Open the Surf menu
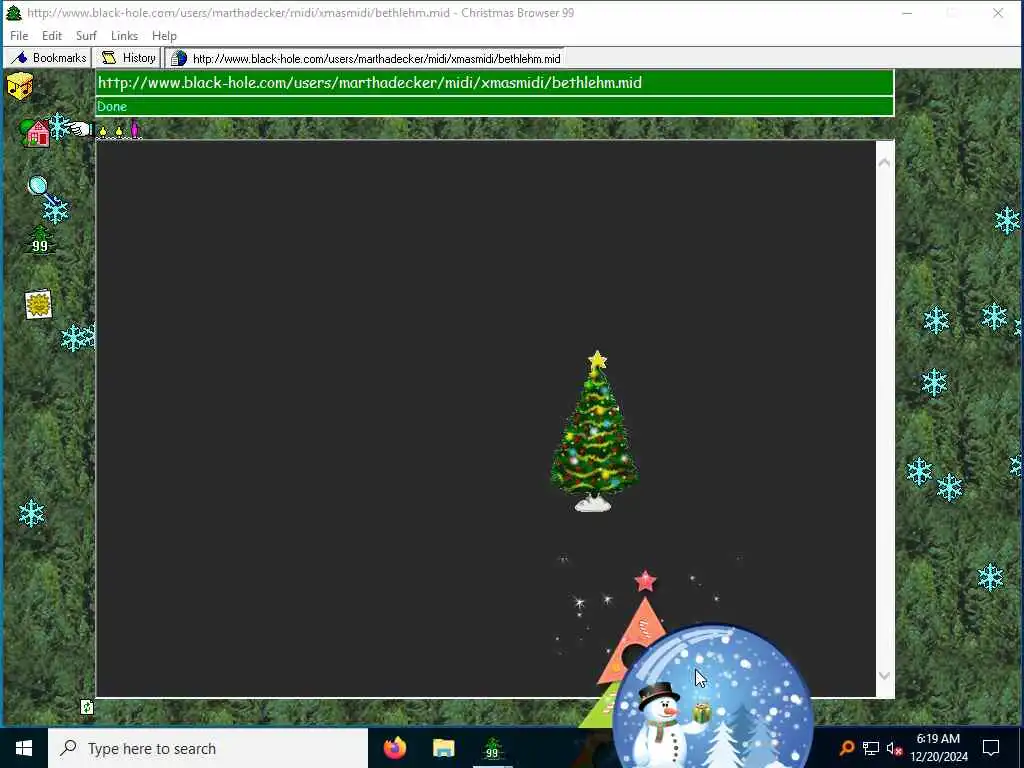 86,36
